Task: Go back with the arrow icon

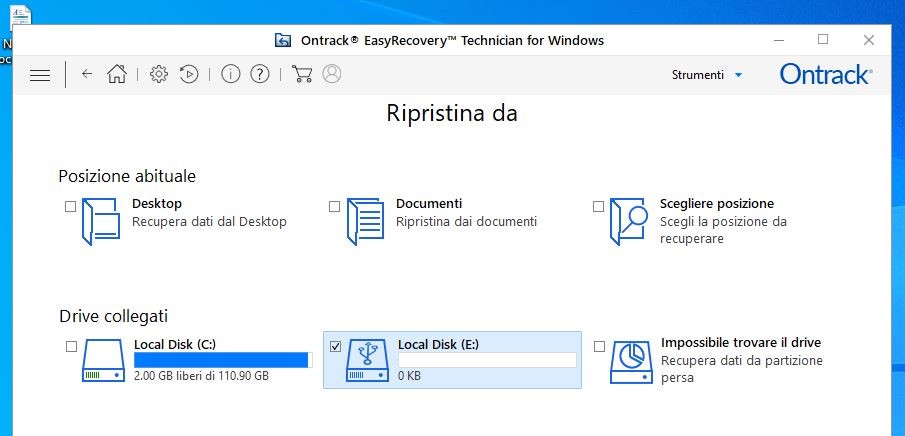Action: [87, 74]
